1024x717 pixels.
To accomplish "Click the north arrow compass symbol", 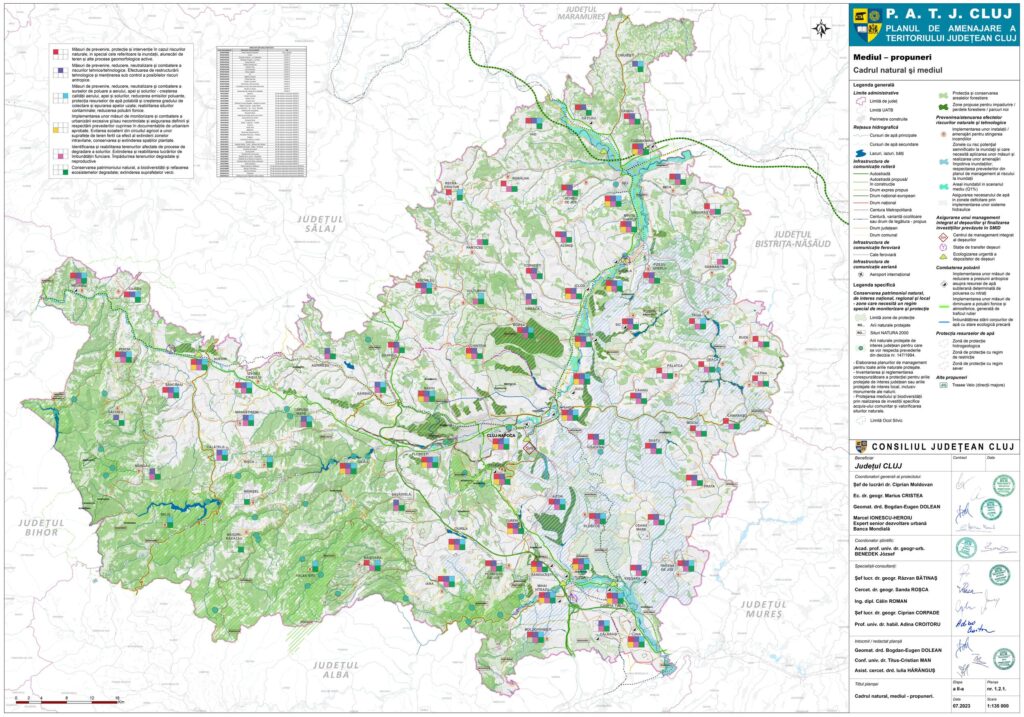I will 823,26.
